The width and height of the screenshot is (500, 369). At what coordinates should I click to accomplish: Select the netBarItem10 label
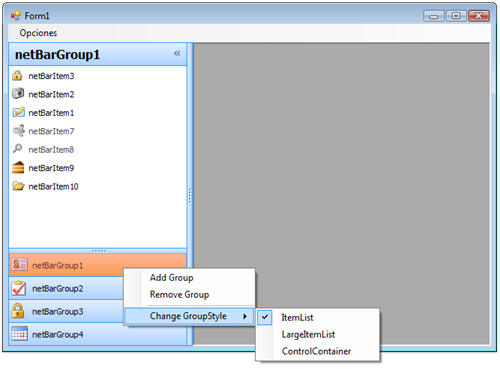(53, 186)
